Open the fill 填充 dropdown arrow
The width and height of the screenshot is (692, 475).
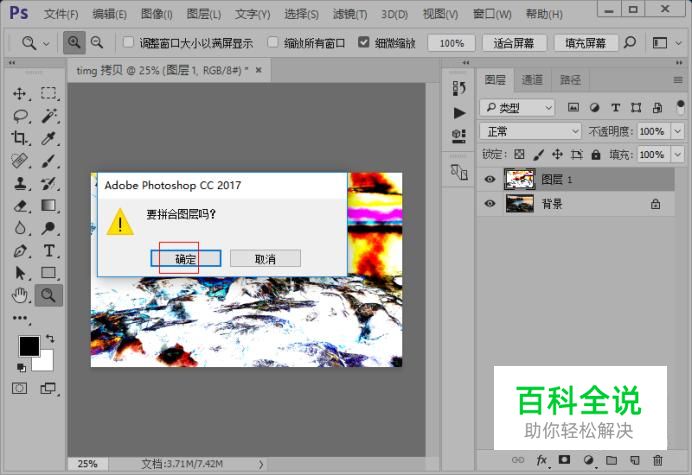click(677, 155)
